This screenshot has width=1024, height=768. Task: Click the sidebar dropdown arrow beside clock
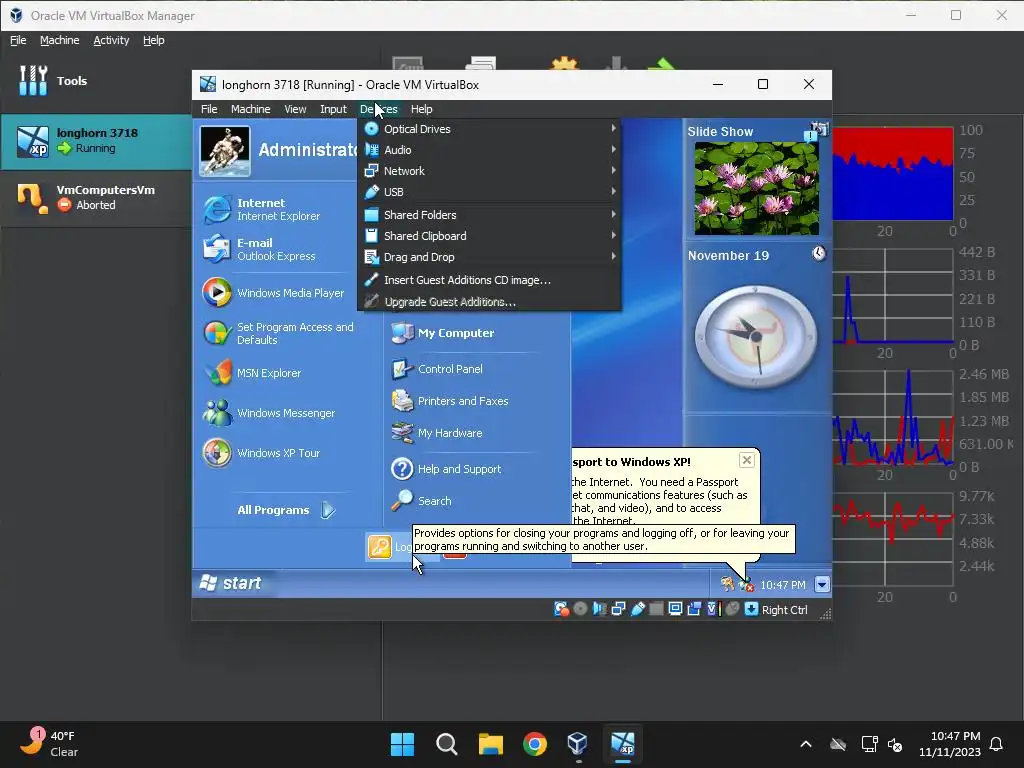[x=822, y=584]
